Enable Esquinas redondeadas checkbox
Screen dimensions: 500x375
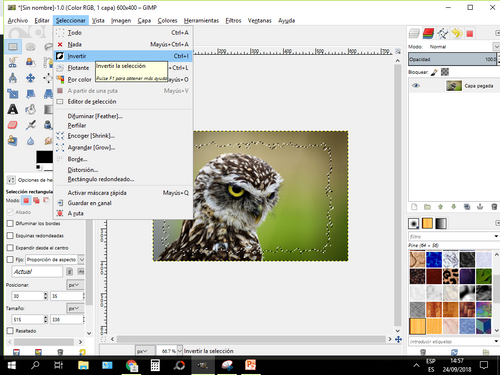point(10,236)
